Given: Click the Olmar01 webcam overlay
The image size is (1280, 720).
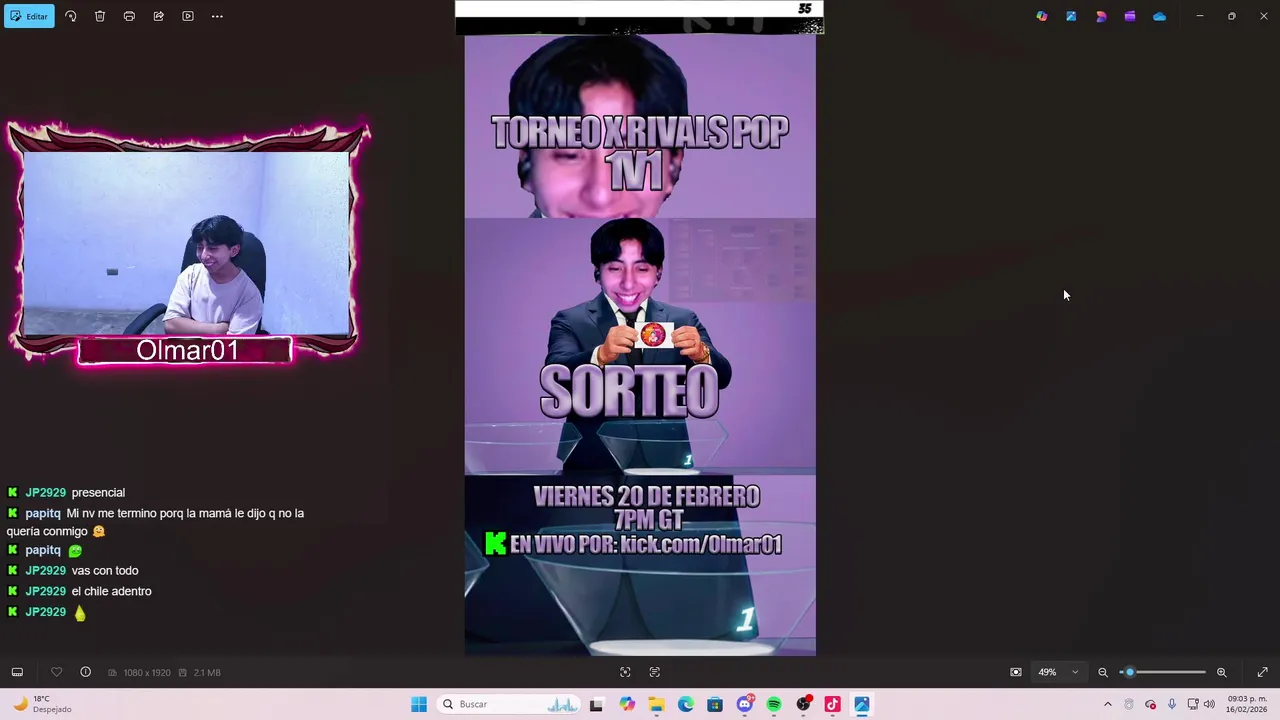Looking at the screenshot, I should click(188, 243).
